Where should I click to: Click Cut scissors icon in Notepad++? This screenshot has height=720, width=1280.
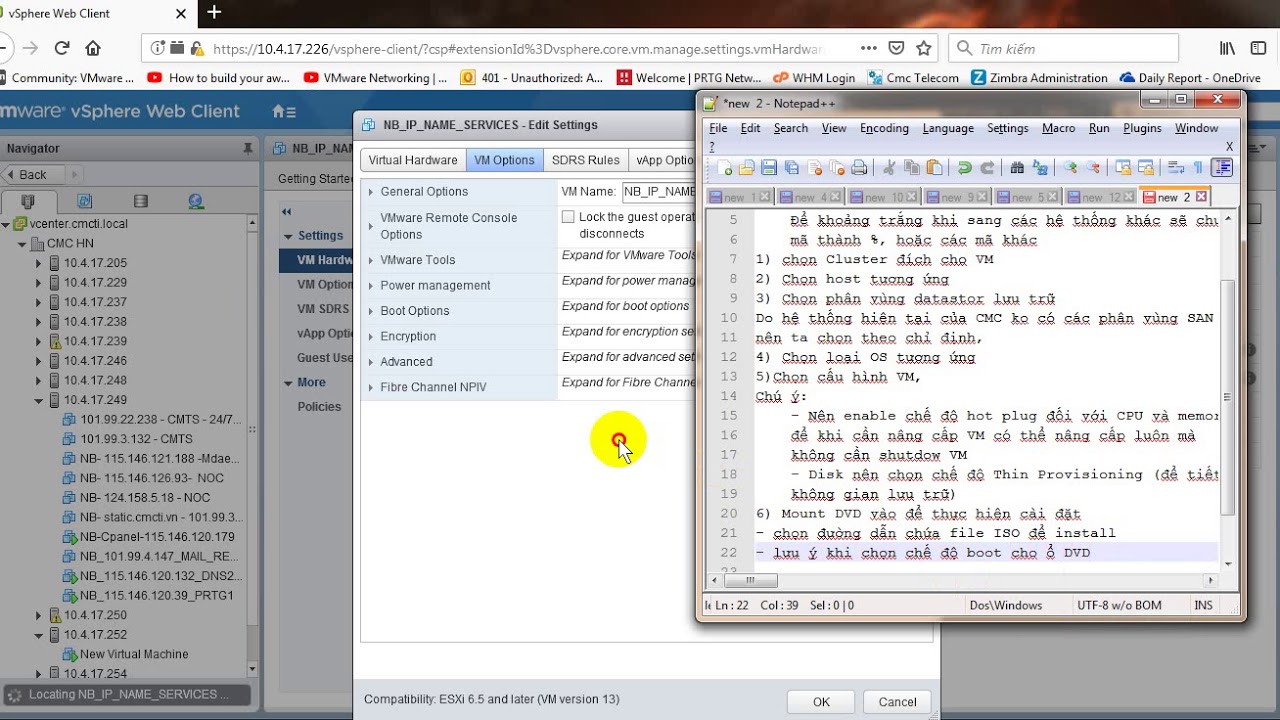click(x=889, y=168)
